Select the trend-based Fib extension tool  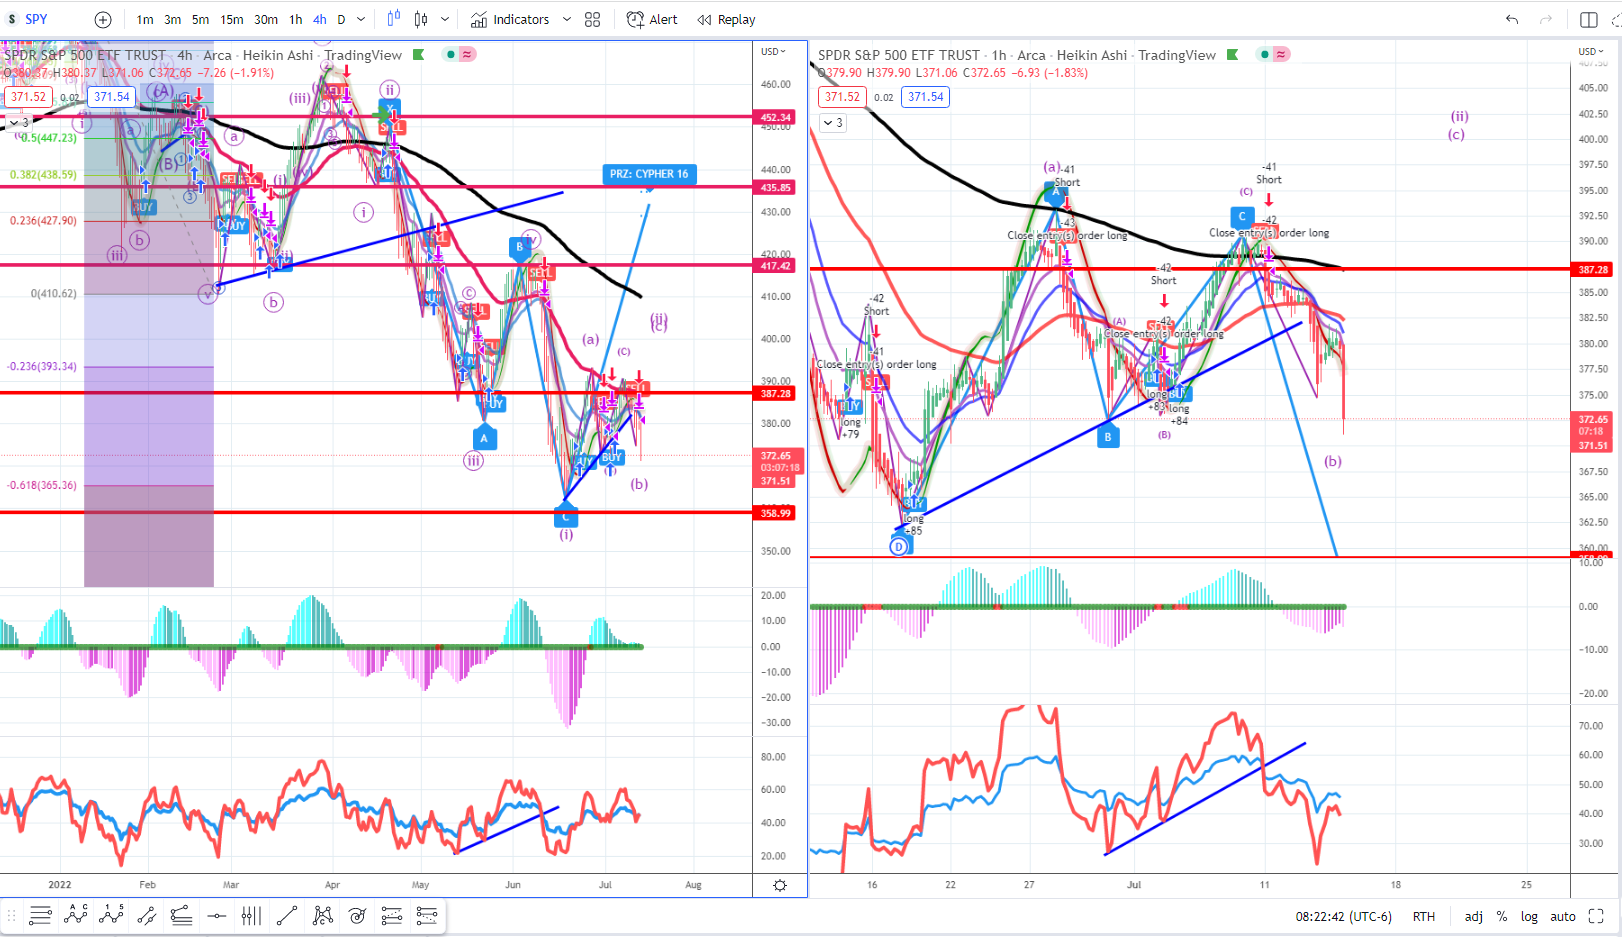392,916
